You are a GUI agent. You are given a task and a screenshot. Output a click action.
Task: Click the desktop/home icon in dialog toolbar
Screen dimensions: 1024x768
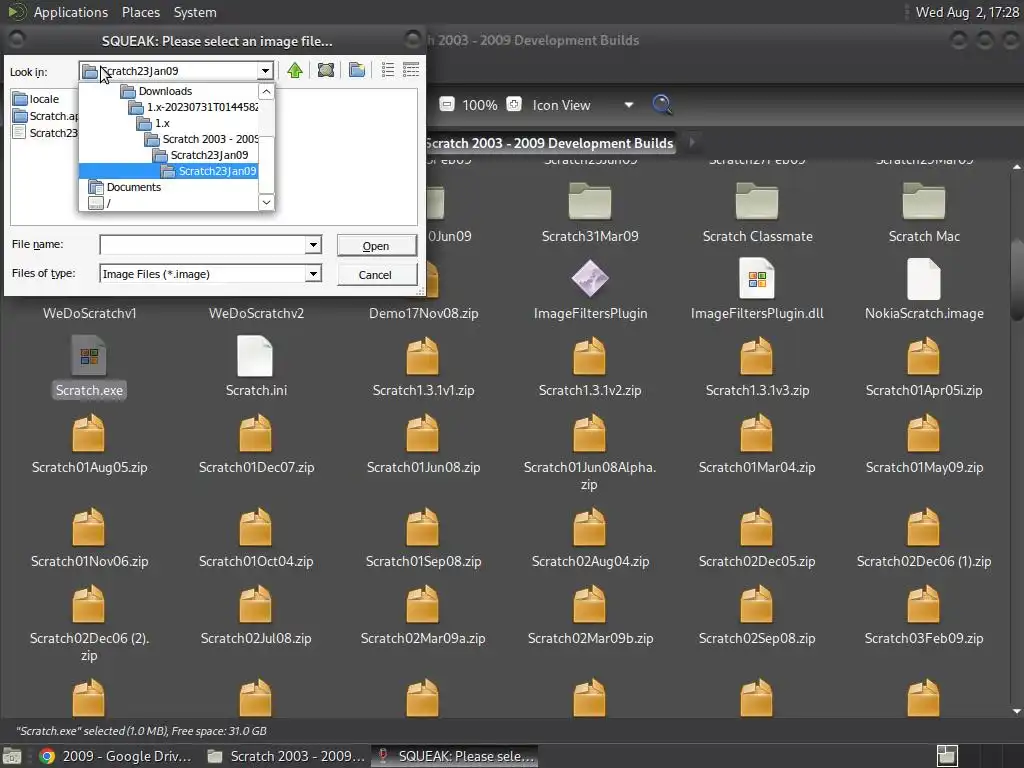[326, 70]
